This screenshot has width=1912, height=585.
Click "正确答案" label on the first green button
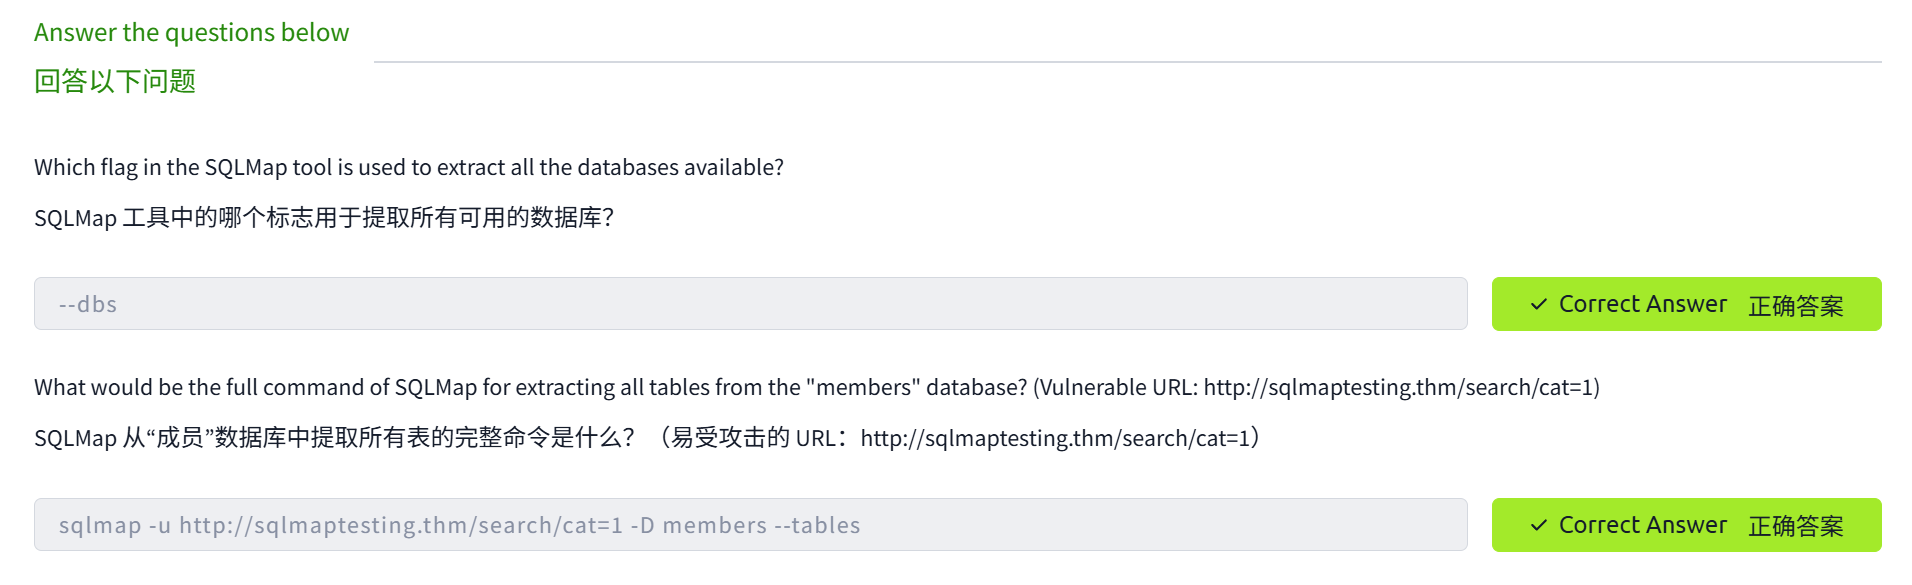pos(1795,305)
